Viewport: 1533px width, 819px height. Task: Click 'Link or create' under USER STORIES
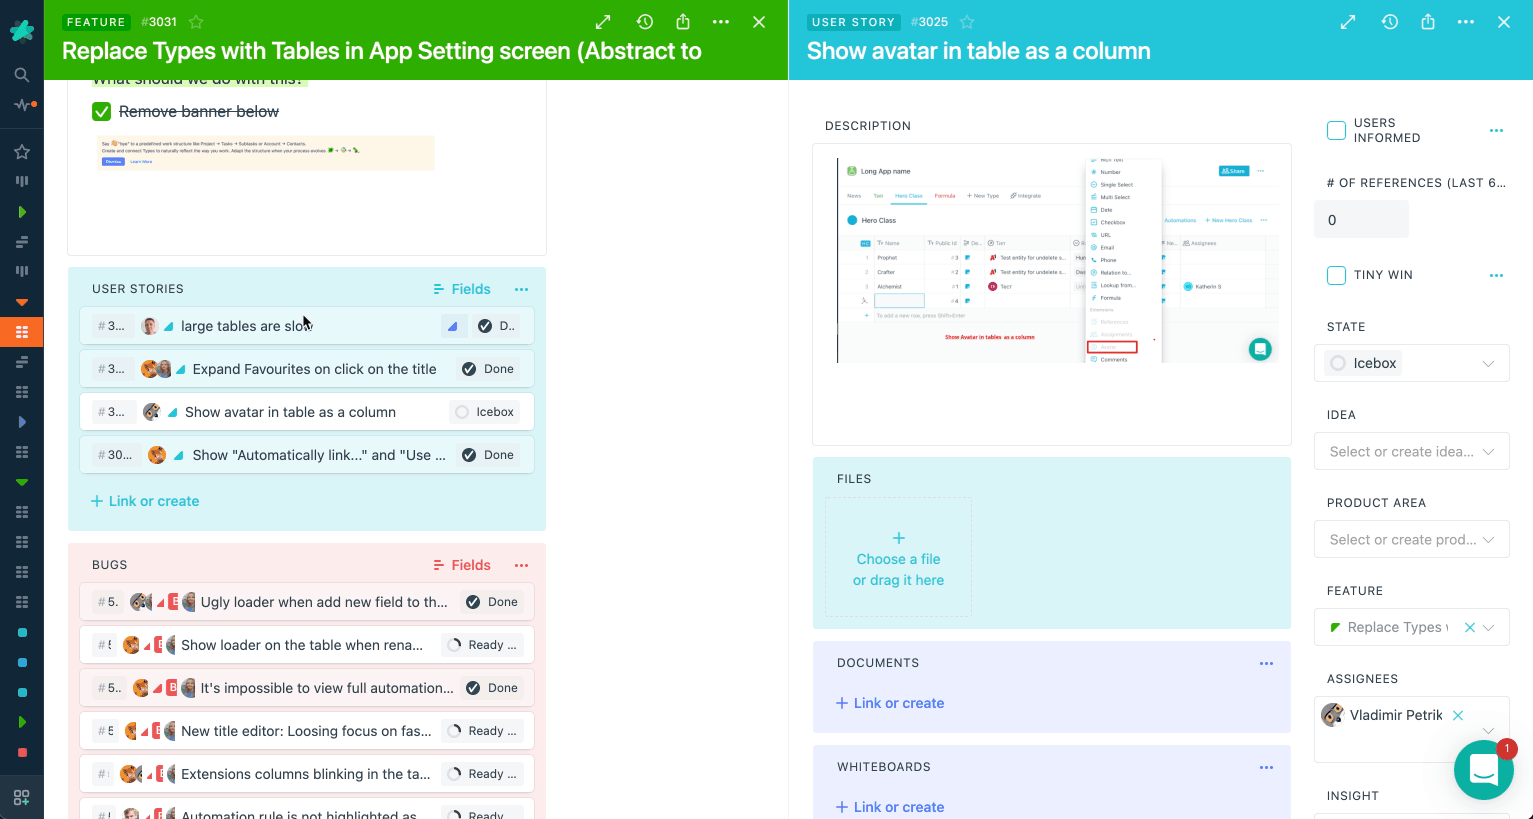click(x=145, y=501)
